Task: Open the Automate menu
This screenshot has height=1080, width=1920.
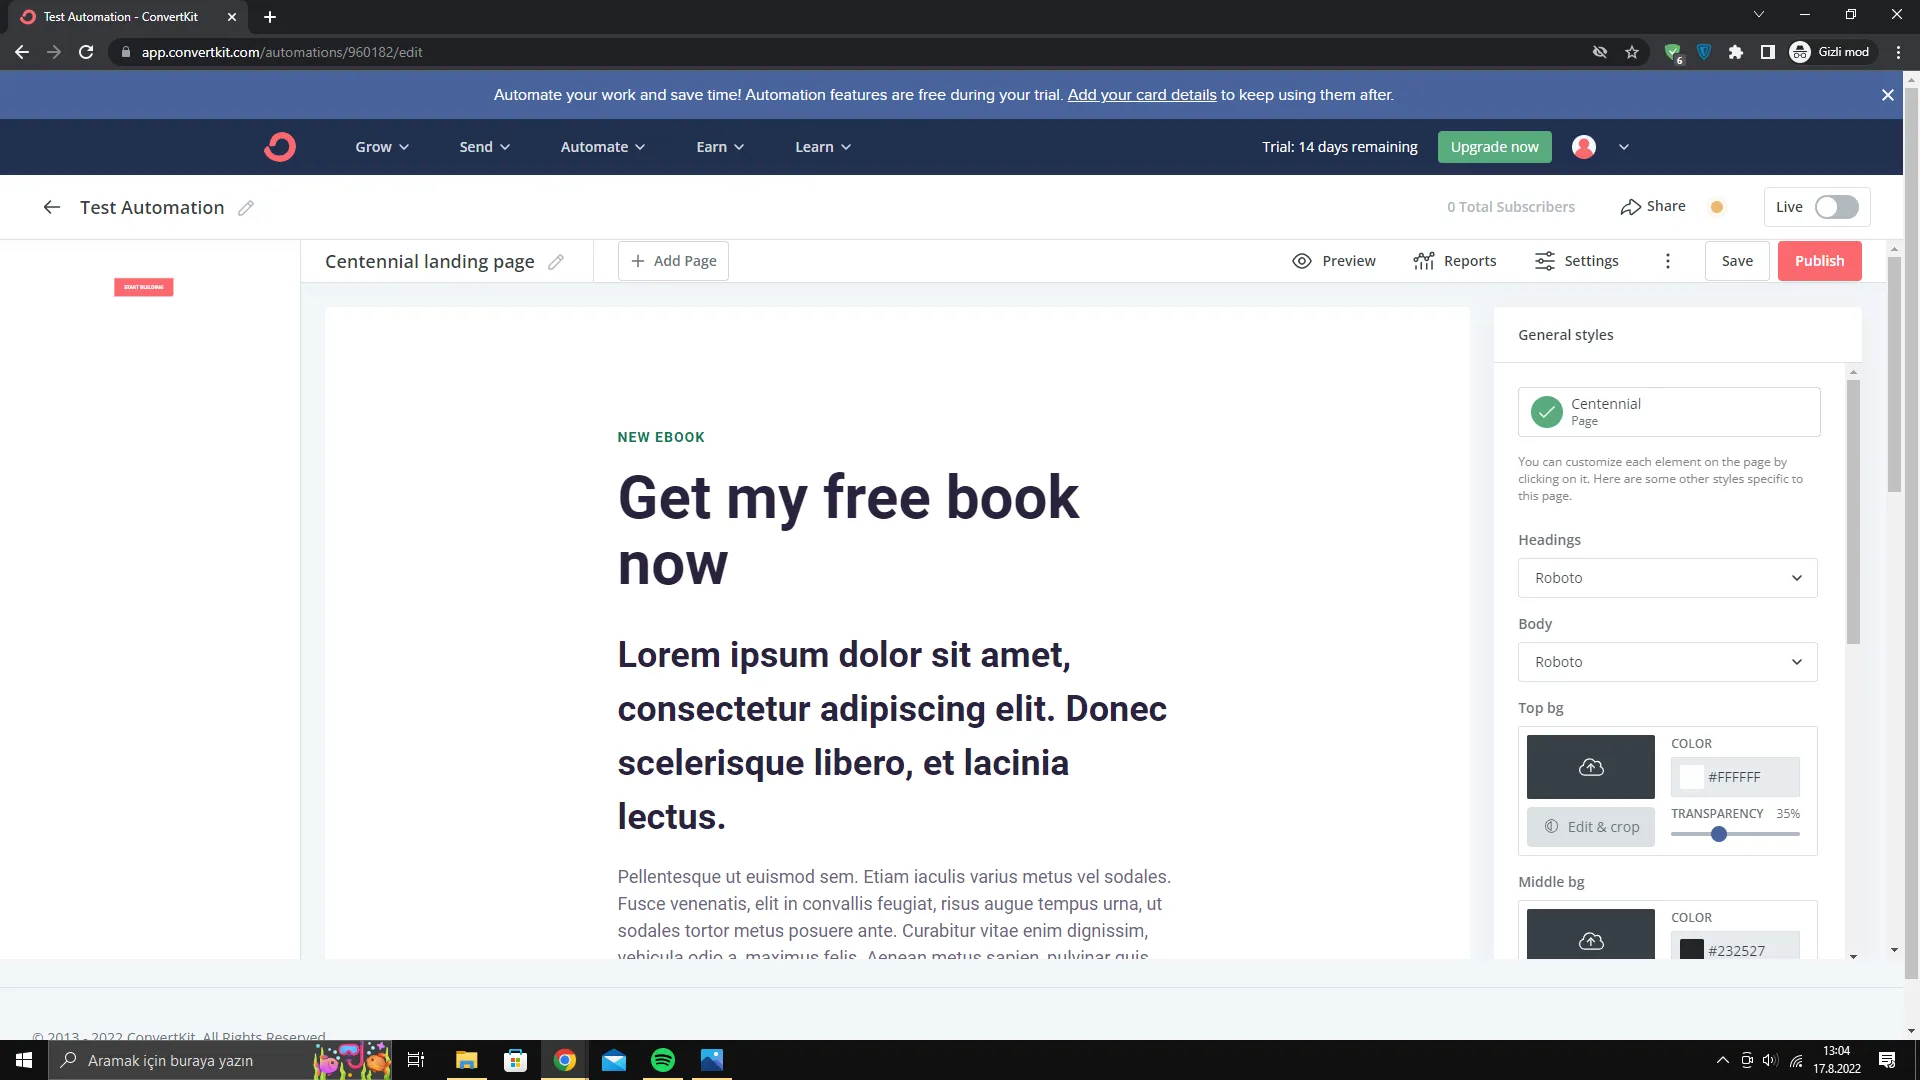Action: tap(602, 147)
